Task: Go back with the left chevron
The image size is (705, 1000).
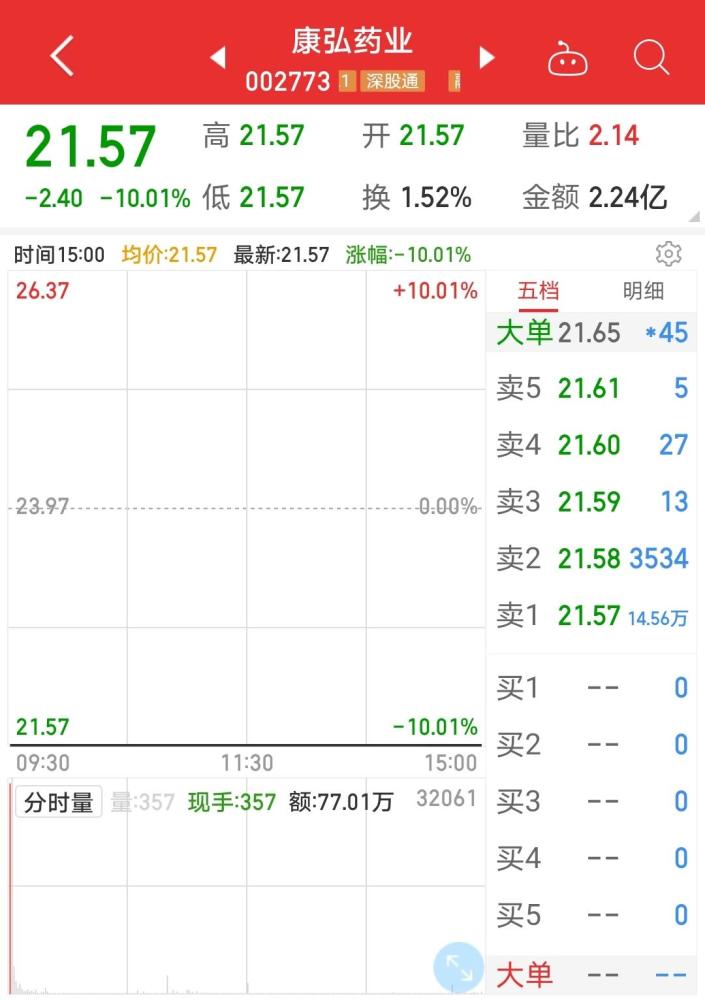Action: coord(62,56)
